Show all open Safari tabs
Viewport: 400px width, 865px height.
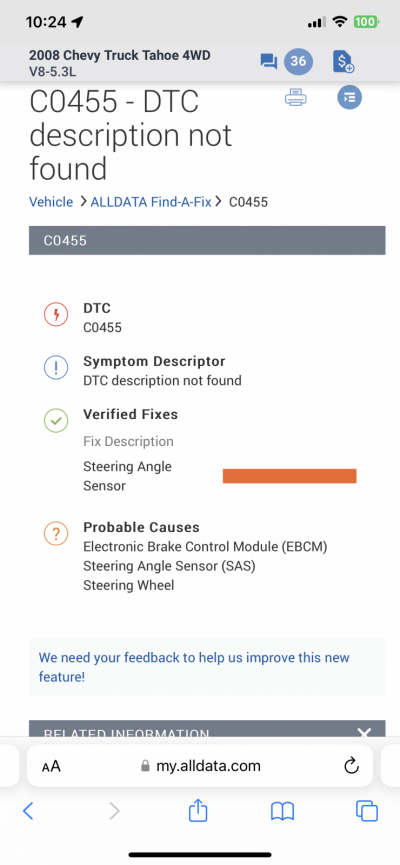tap(367, 810)
